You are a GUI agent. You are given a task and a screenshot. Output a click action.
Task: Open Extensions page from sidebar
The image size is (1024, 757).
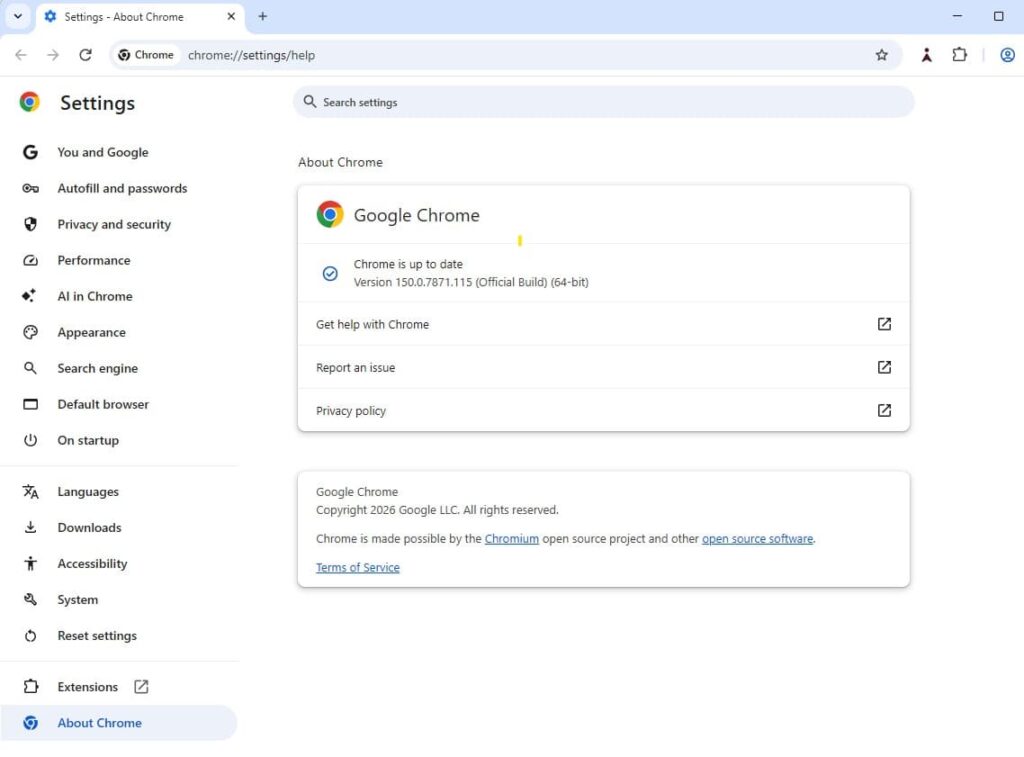[120, 686]
